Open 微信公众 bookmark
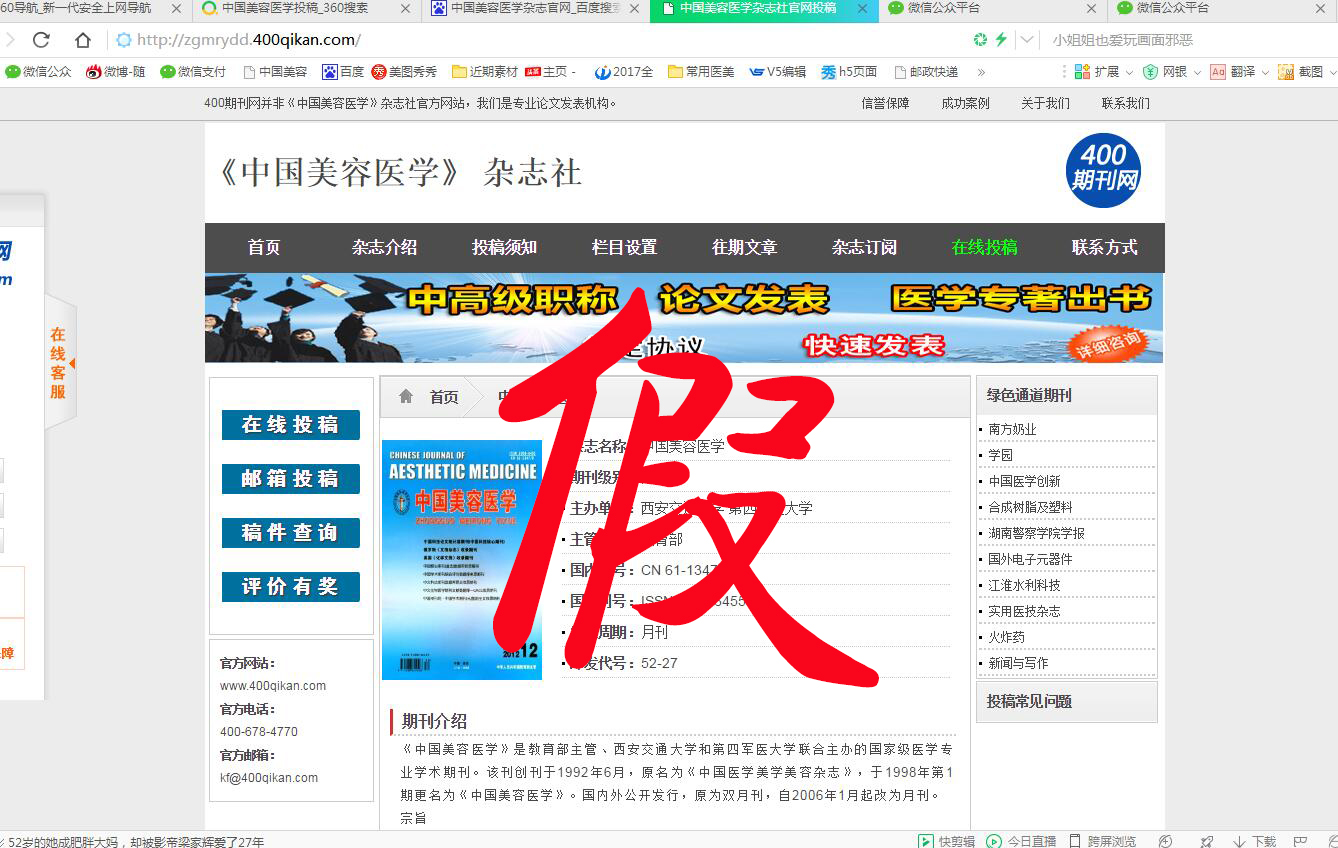1338x848 pixels. click(39, 72)
